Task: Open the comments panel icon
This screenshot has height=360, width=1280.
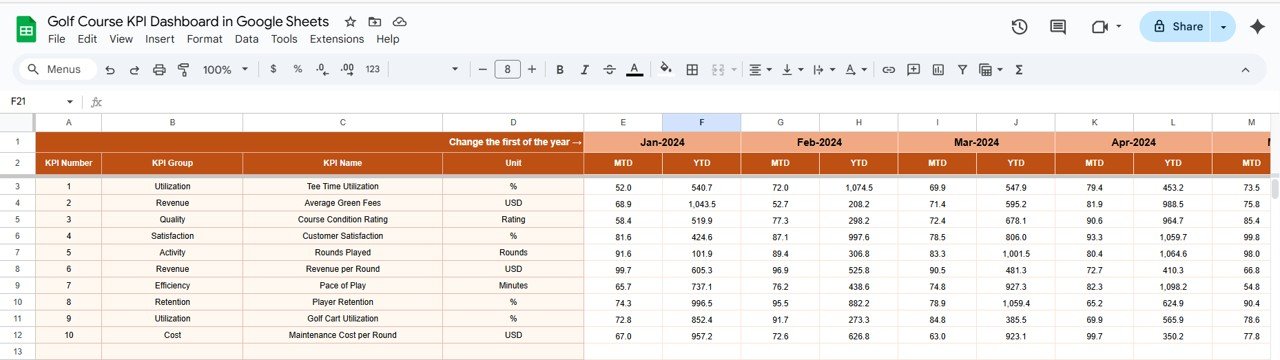Action: pos(1058,27)
